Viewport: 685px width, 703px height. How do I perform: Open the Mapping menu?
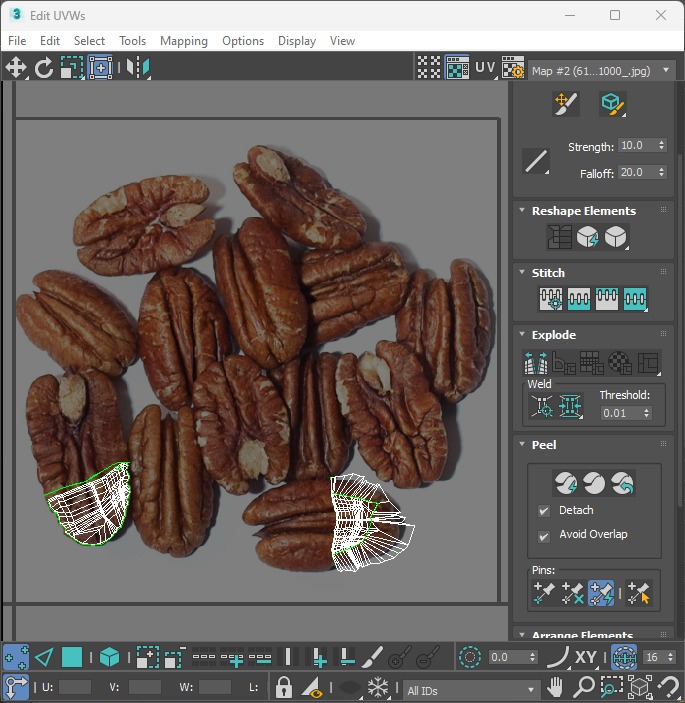[184, 41]
